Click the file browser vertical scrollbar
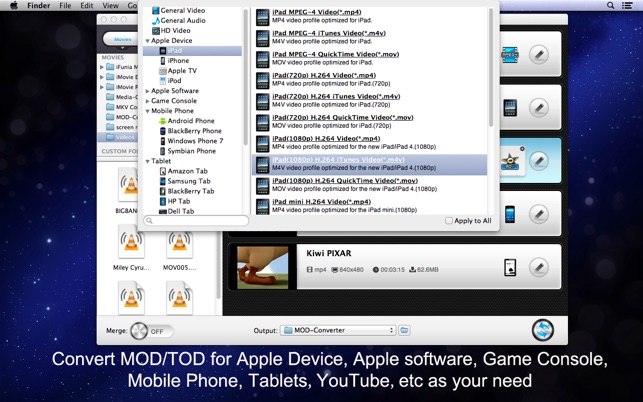Screen dimensions: 643x402 (219, 263)
